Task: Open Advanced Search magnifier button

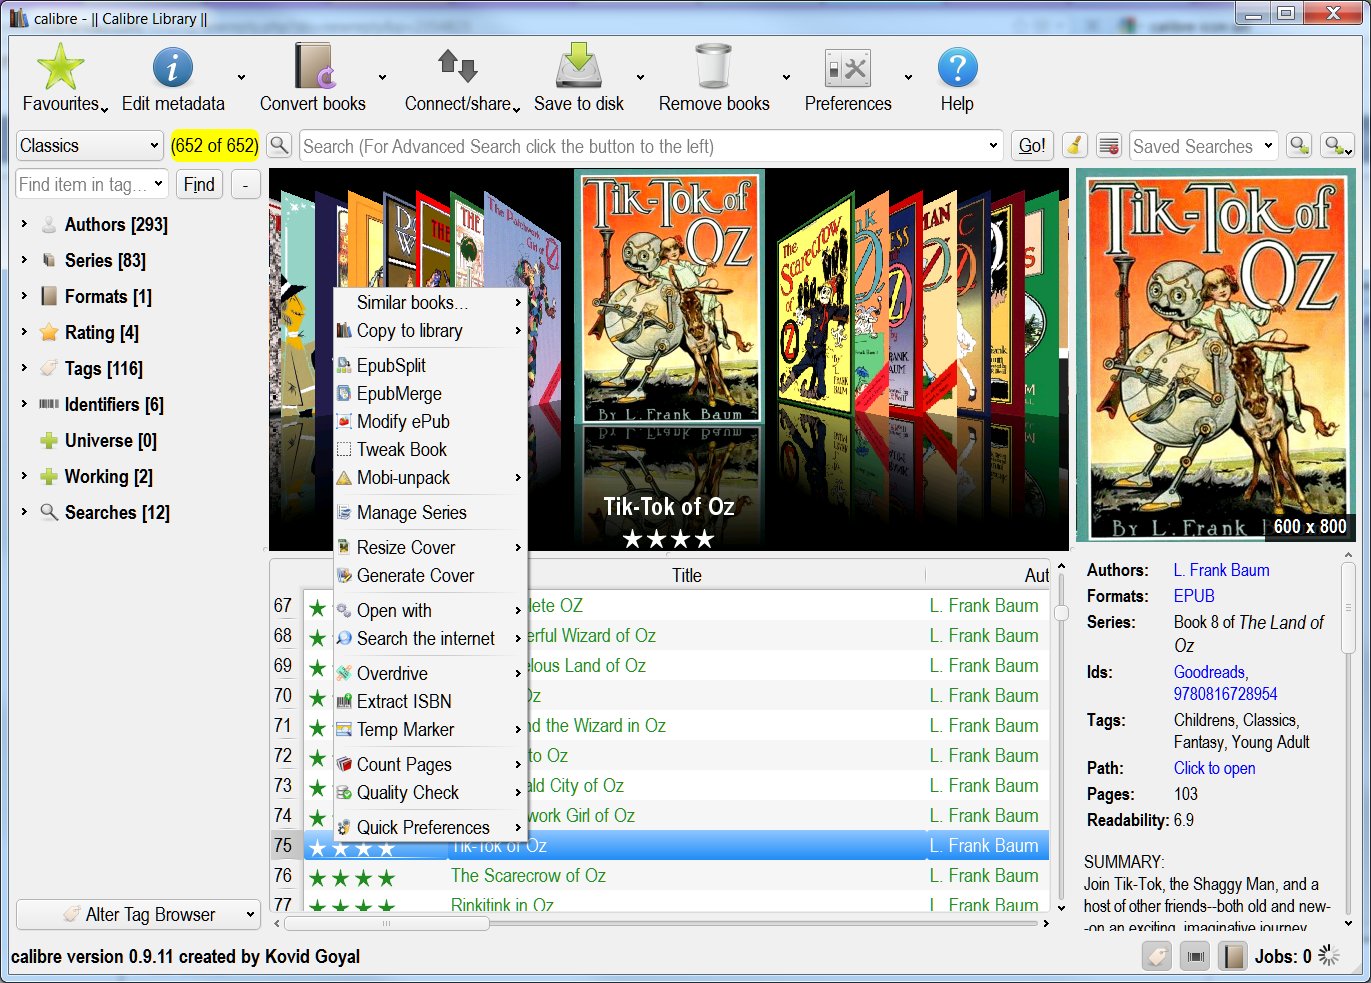Action: [280, 146]
